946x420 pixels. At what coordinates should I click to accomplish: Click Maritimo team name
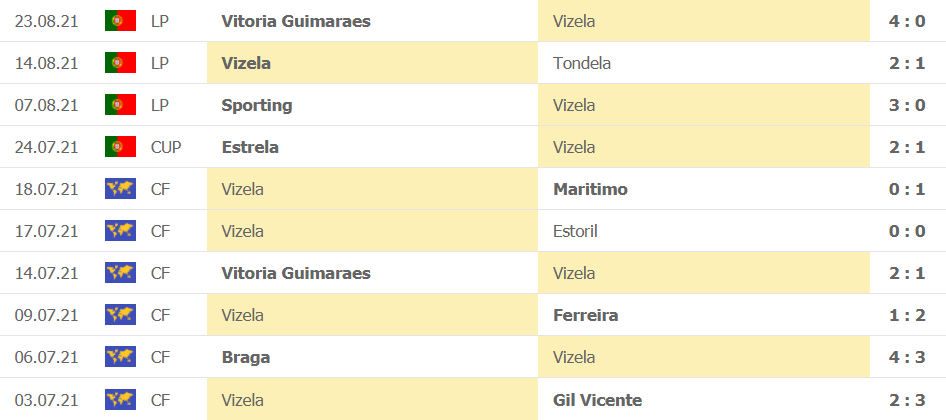click(590, 189)
